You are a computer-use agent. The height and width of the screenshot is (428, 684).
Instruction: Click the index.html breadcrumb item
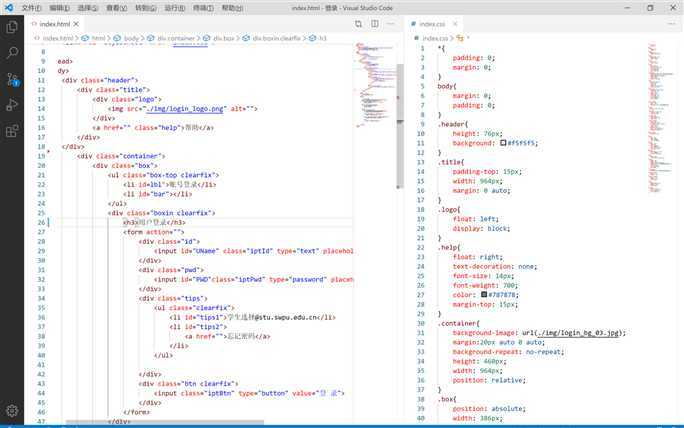click(x=58, y=38)
